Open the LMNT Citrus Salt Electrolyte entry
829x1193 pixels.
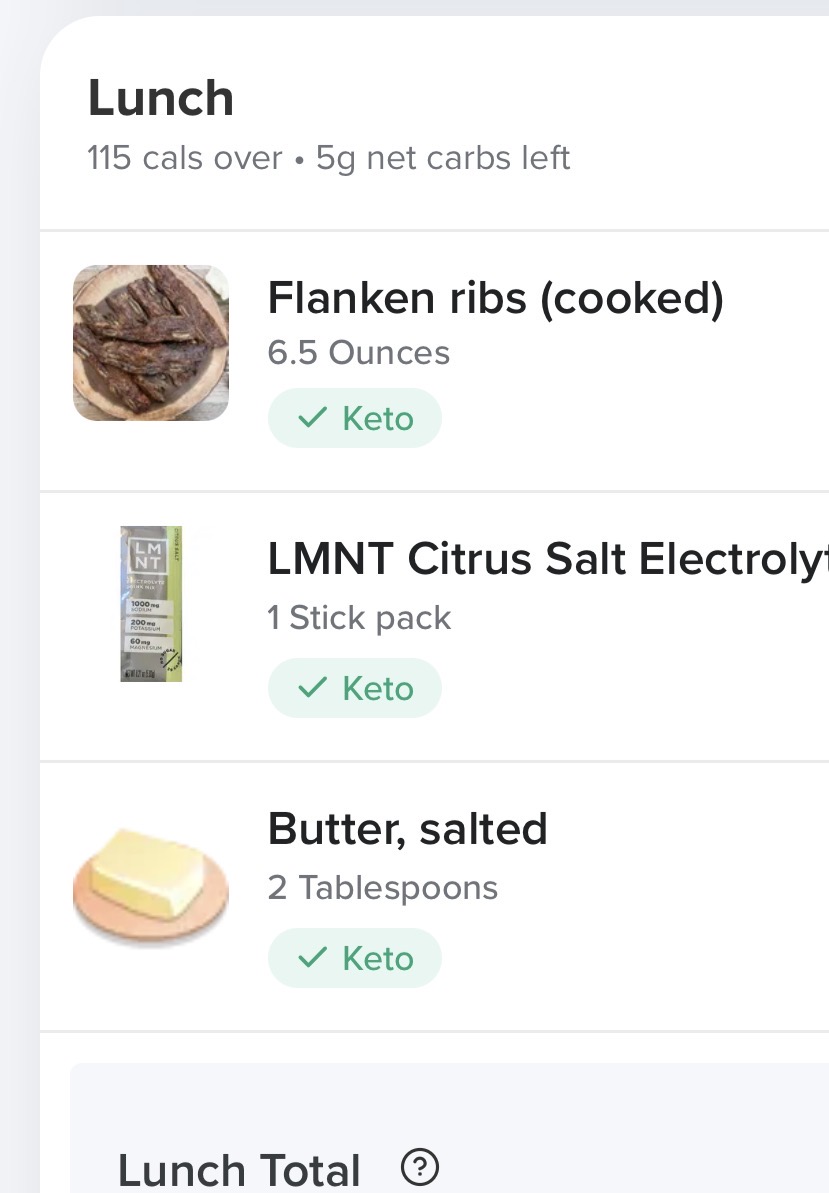pos(547,560)
